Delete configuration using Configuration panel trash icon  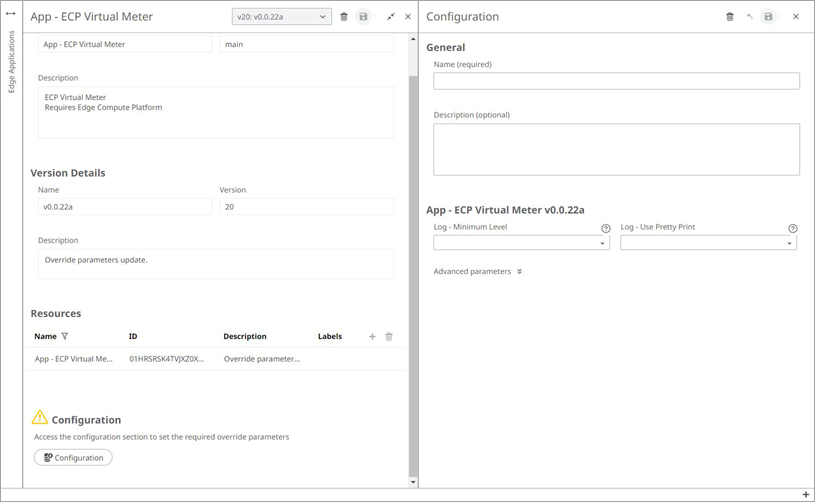coord(730,17)
